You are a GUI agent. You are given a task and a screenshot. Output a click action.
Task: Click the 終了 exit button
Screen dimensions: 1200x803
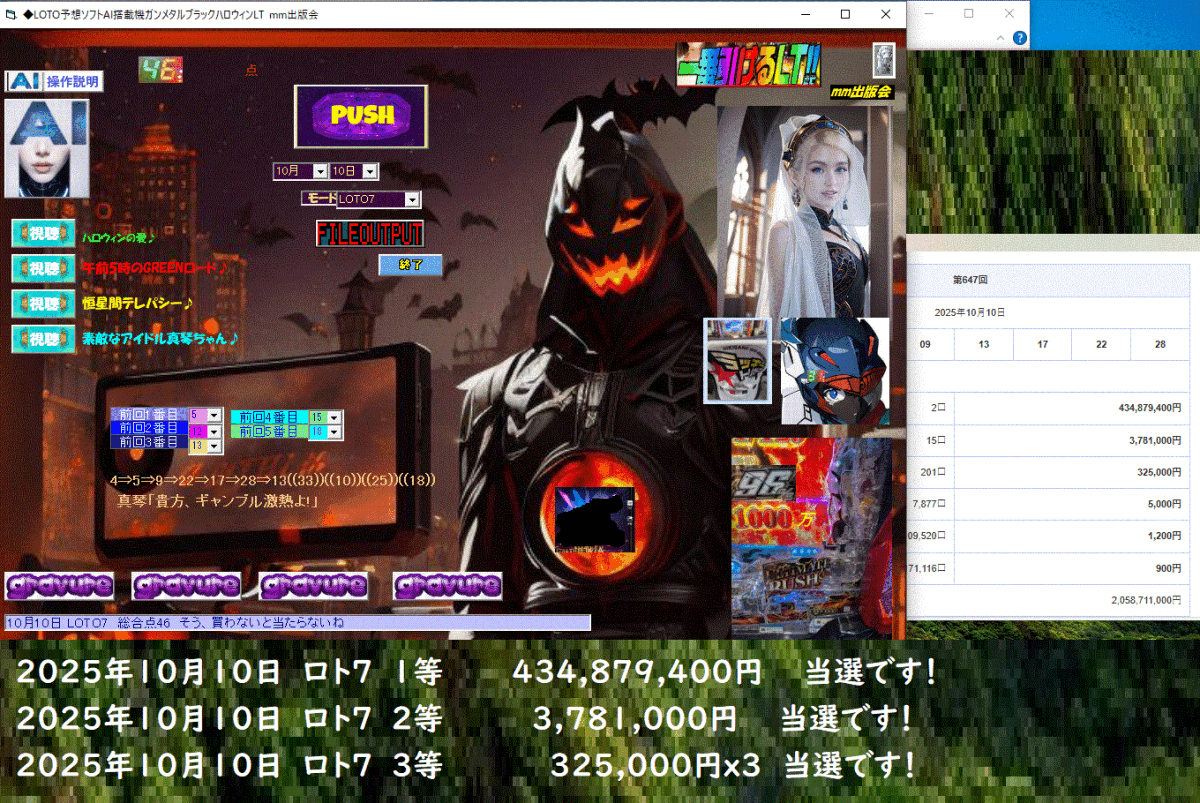pos(410,265)
